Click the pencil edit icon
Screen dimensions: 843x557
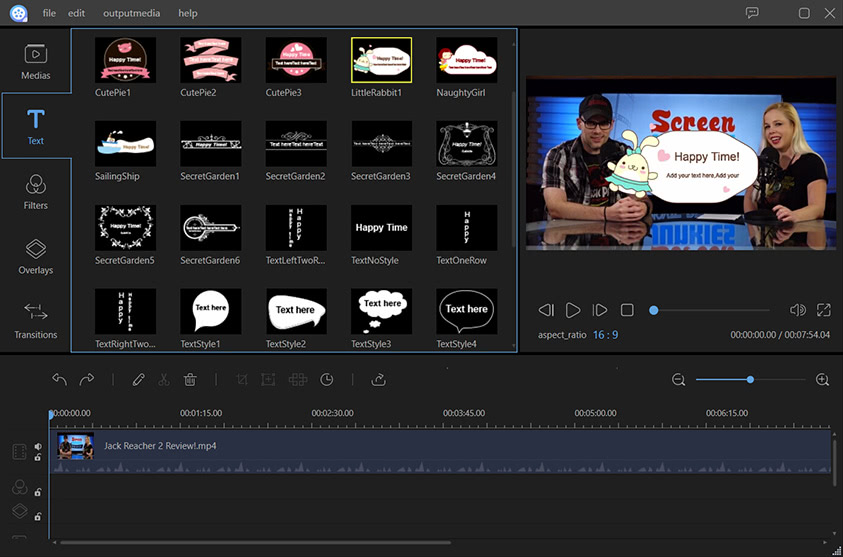point(138,380)
